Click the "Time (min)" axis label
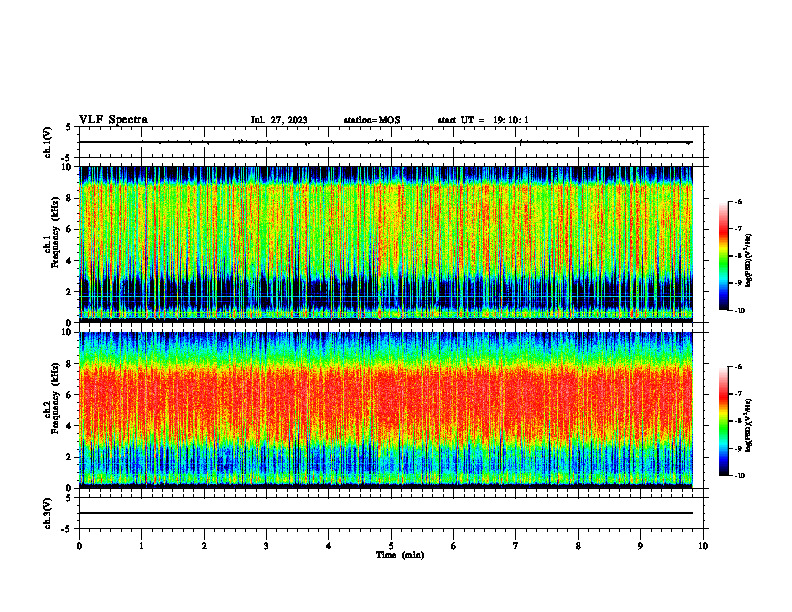Image resolution: width=792 pixels, height=612 pixels. pyautogui.click(x=400, y=555)
